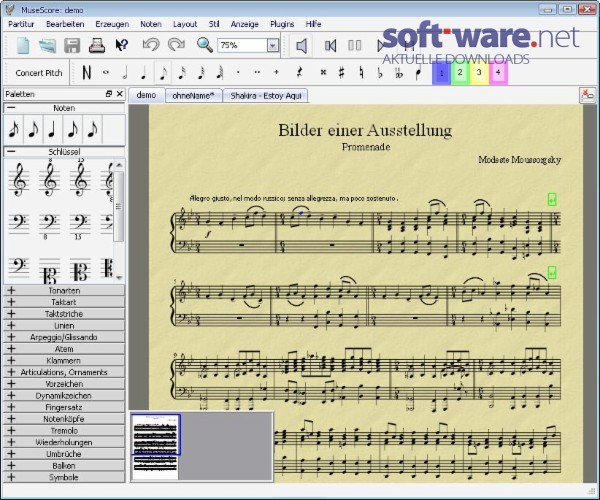Screen dimensions: 600x500
Task: Apply a natural accidental
Action: 361,72
